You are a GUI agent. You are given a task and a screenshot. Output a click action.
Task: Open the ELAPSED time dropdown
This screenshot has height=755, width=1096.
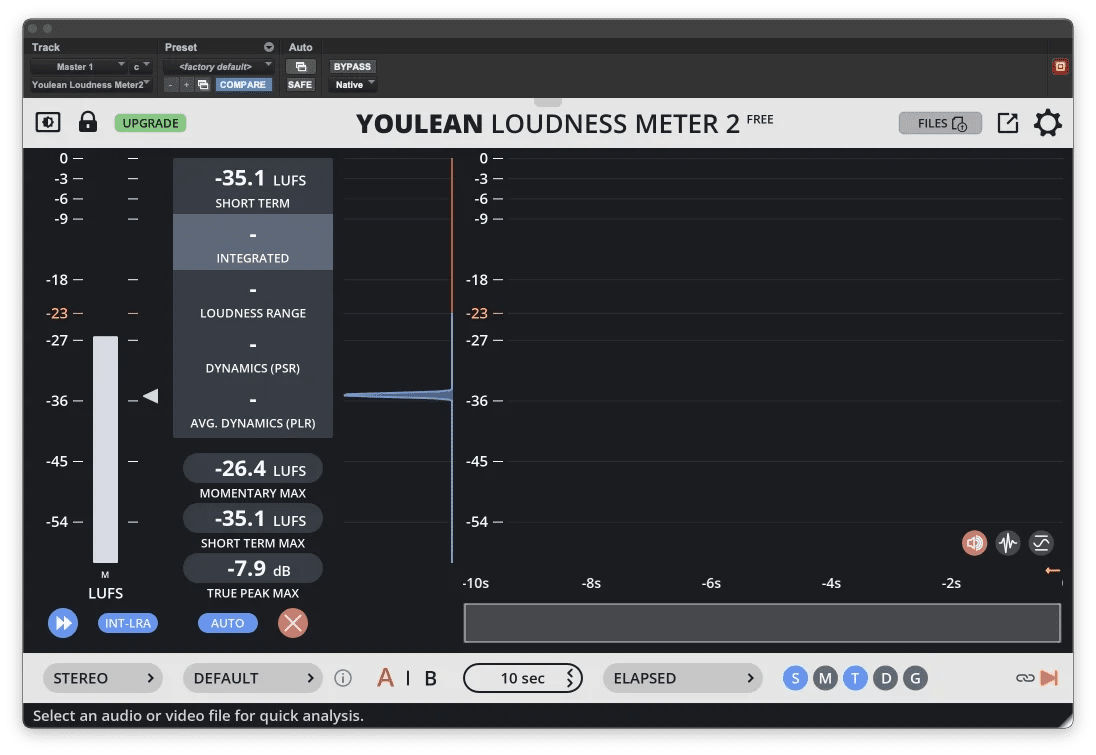click(x=682, y=678)
